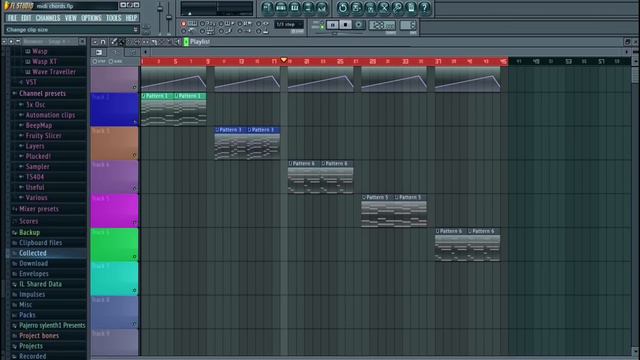Viewport: 640px width, 360px height.
Task: Select the second Pattern 5 clip
Action: (410, 211)
